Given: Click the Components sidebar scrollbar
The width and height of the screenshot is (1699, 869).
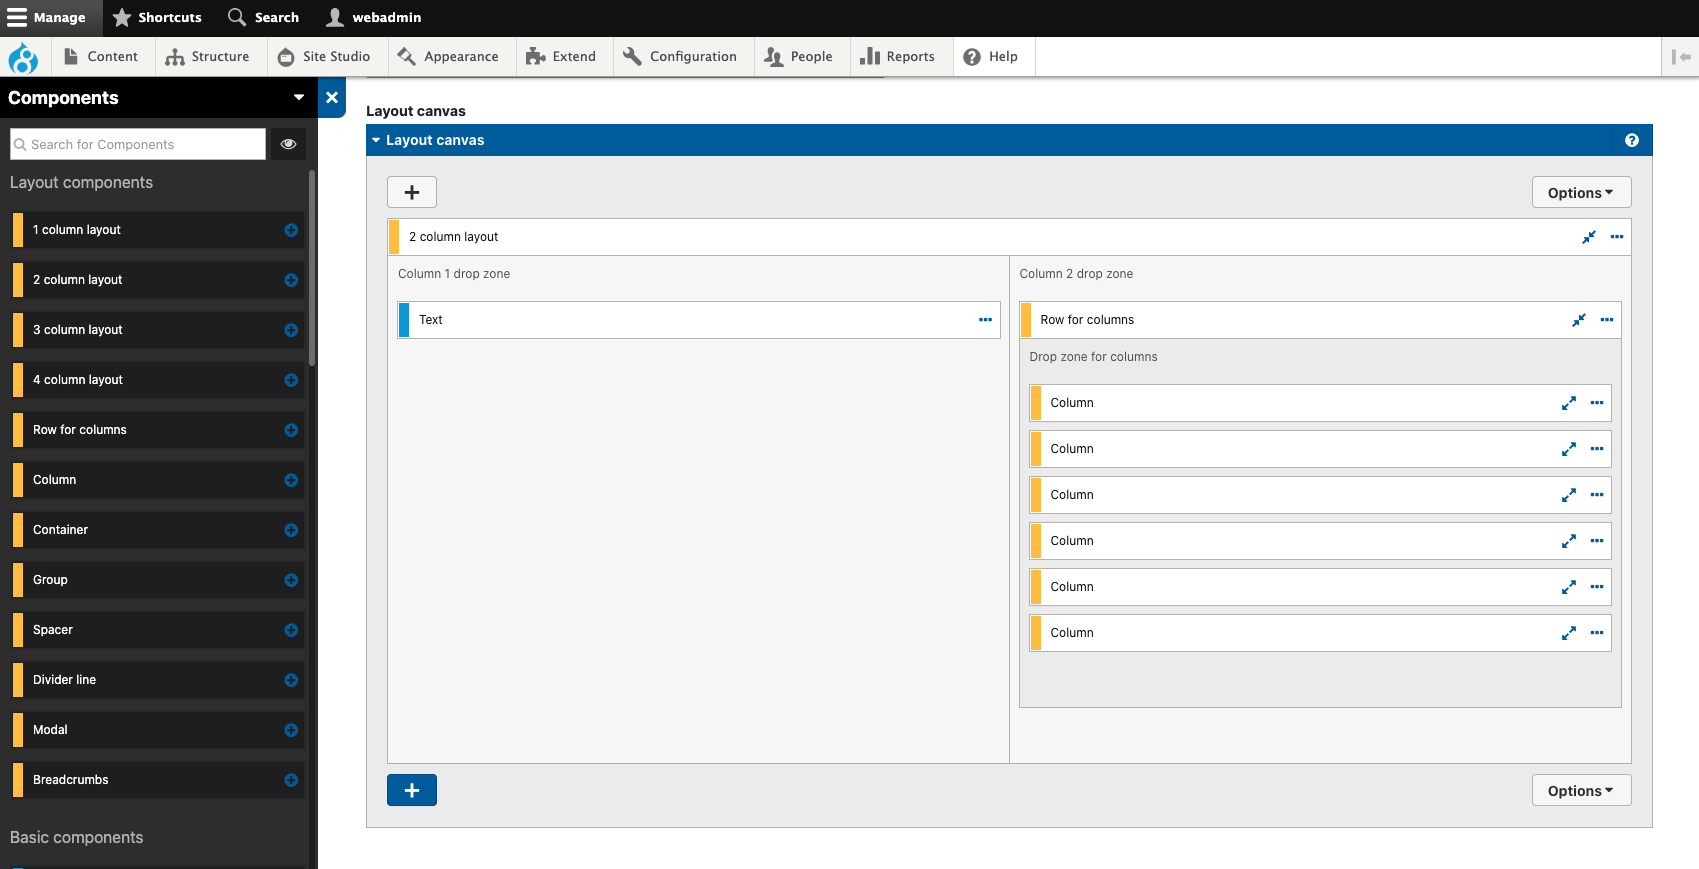Looking at the screenshot, I should tap(312, 268).
